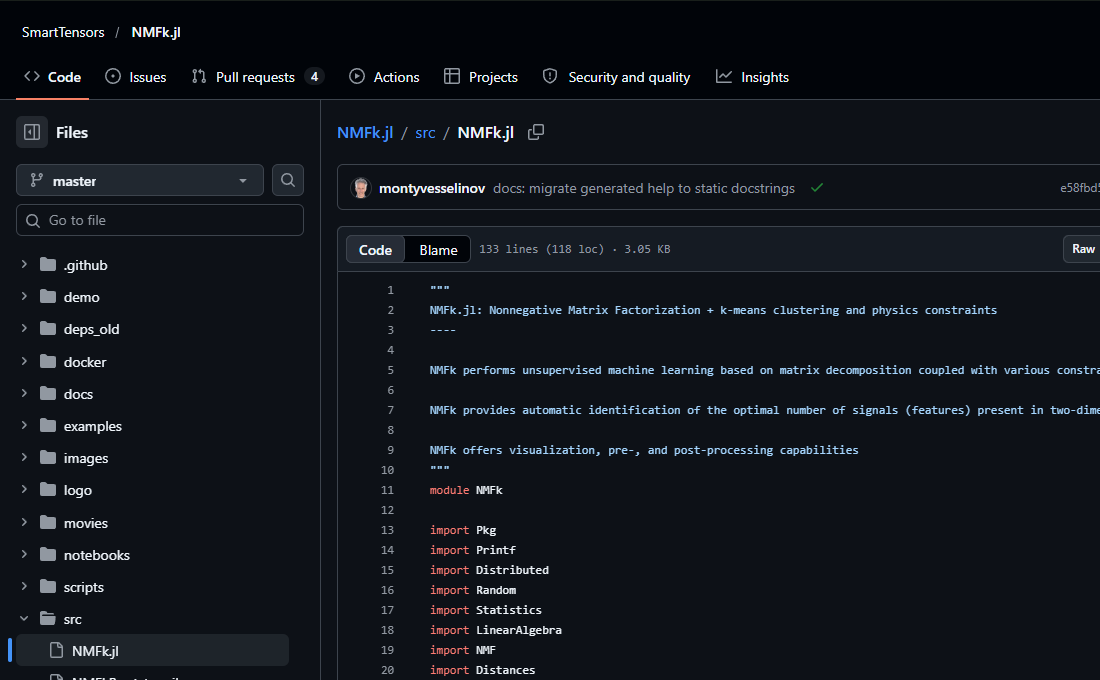Click line number 20

point(387,670)
